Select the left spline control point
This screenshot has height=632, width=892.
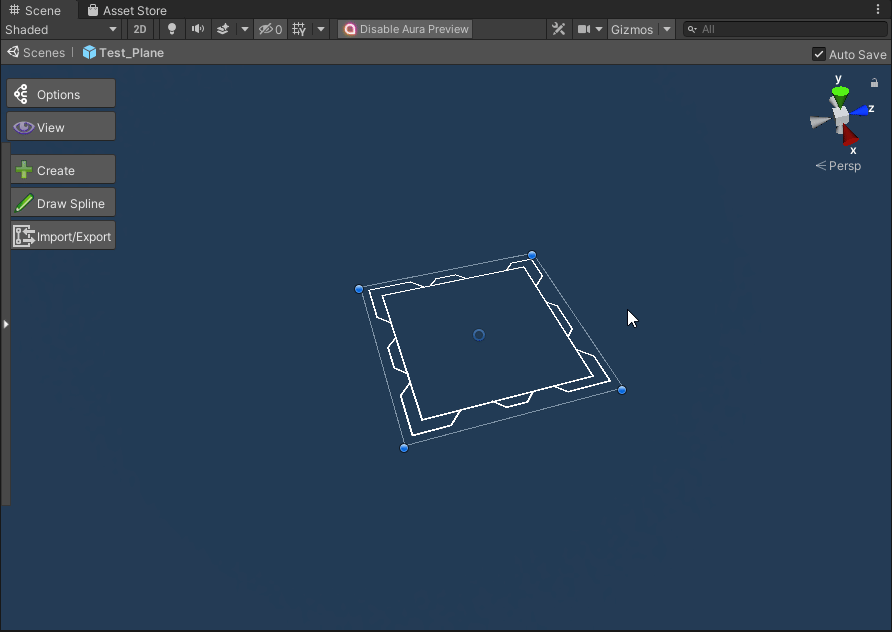[x=359, y=289]
